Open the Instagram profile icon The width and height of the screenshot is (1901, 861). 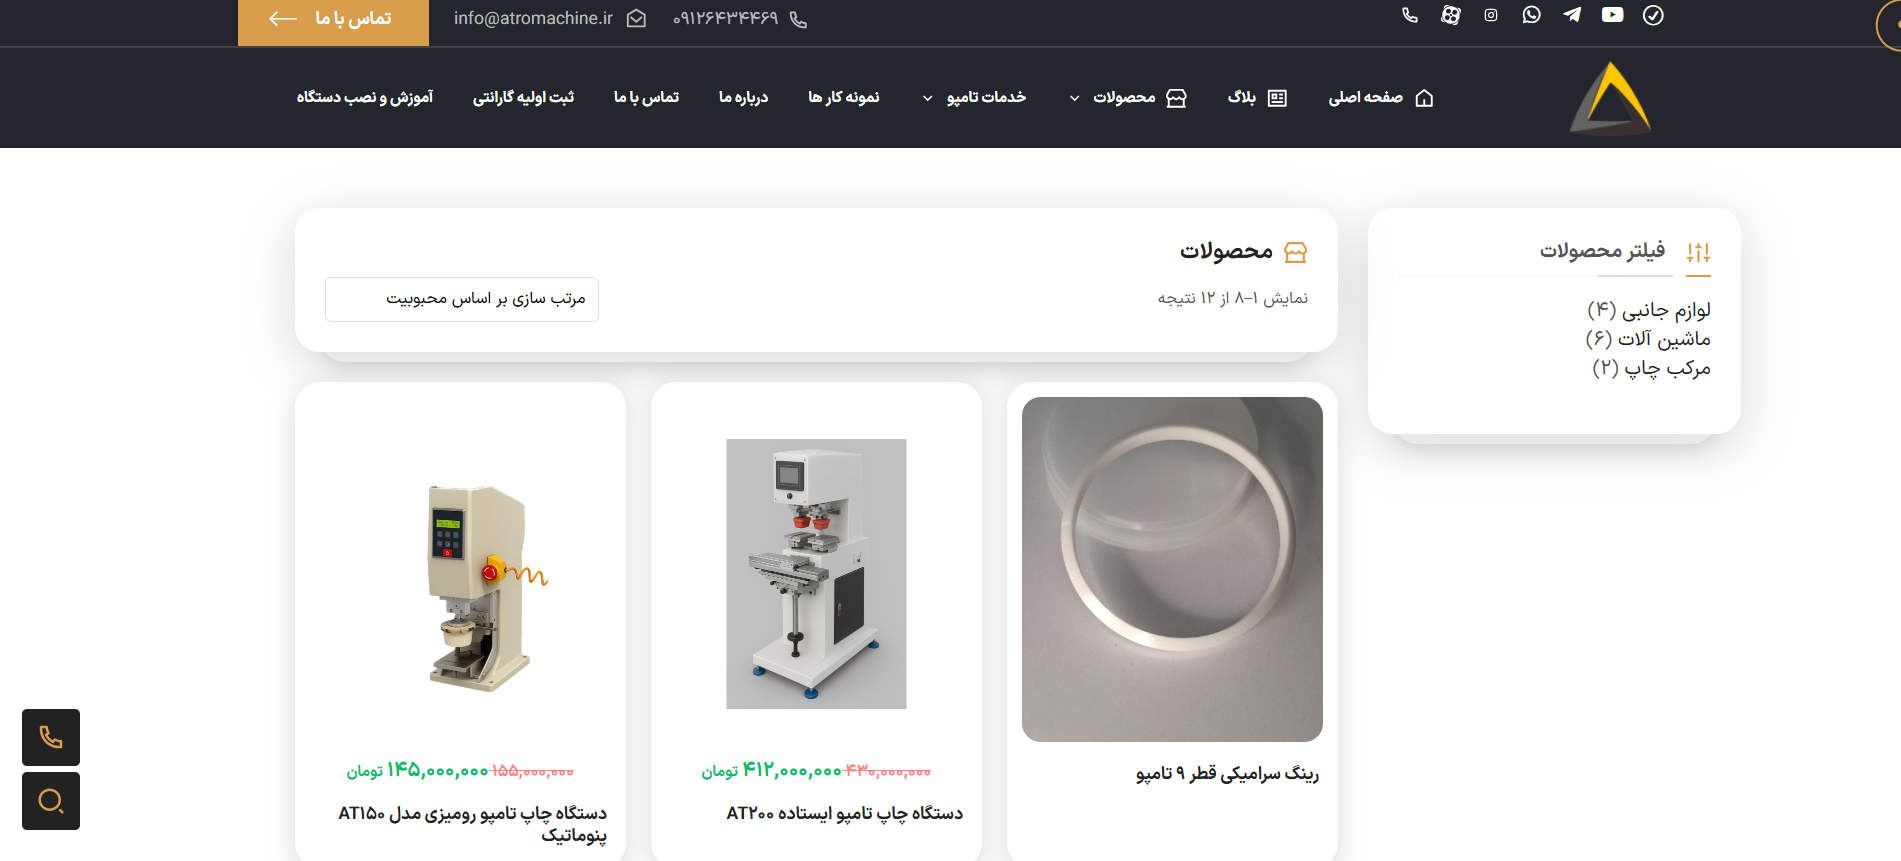pos(1491,15)
